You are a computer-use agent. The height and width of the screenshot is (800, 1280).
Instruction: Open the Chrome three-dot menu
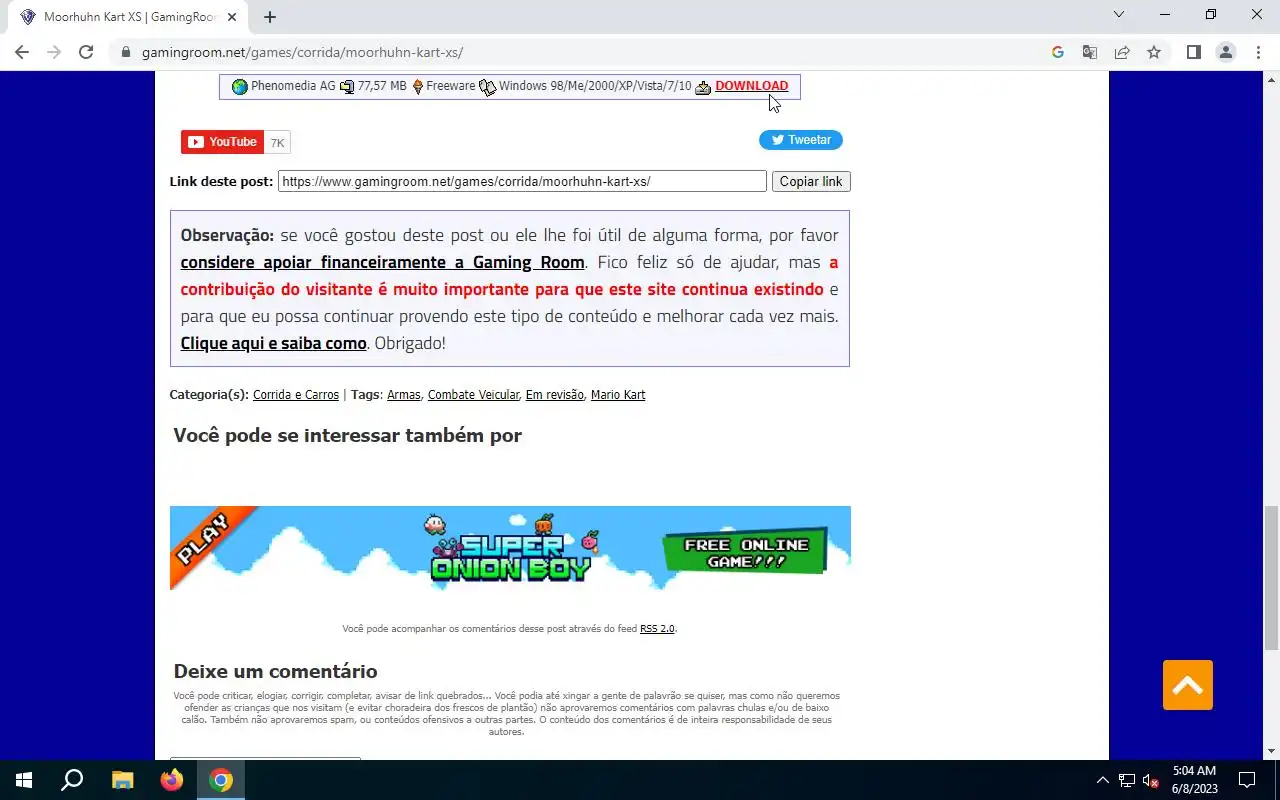(x=1258, y=52)
